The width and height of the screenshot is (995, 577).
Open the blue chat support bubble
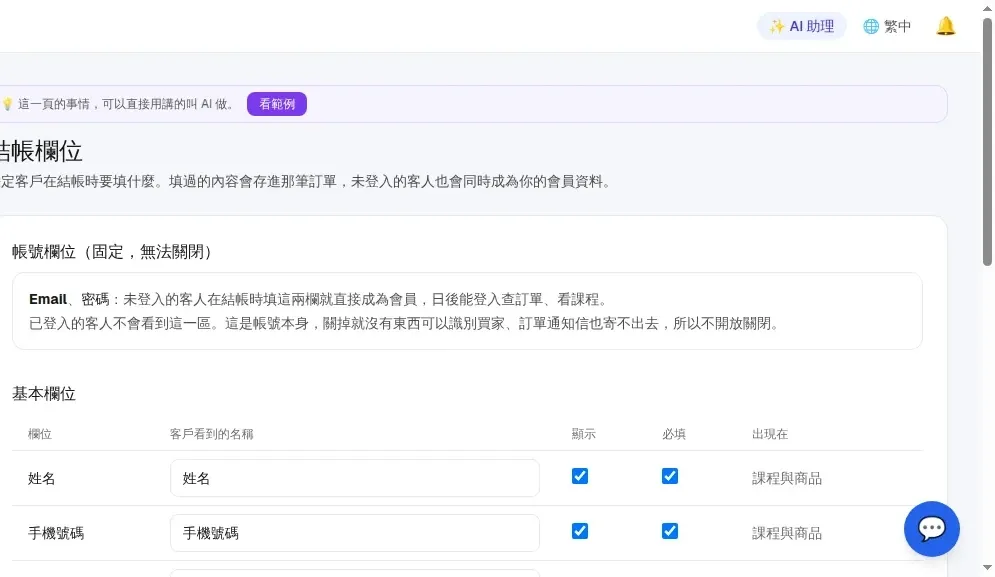(932, 529)
